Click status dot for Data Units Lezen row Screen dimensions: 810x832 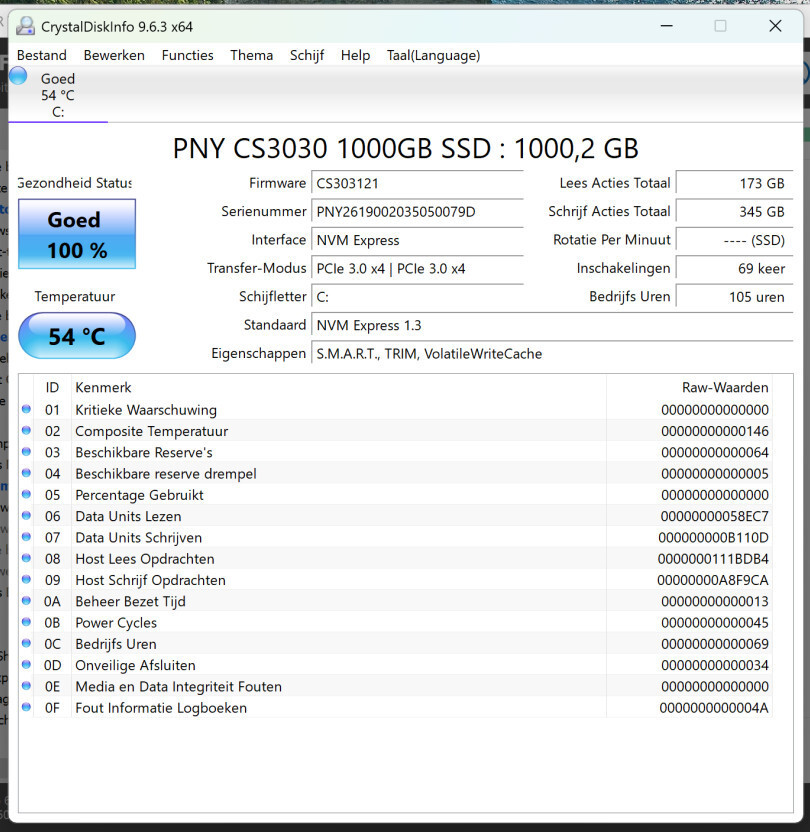(26, 515)
